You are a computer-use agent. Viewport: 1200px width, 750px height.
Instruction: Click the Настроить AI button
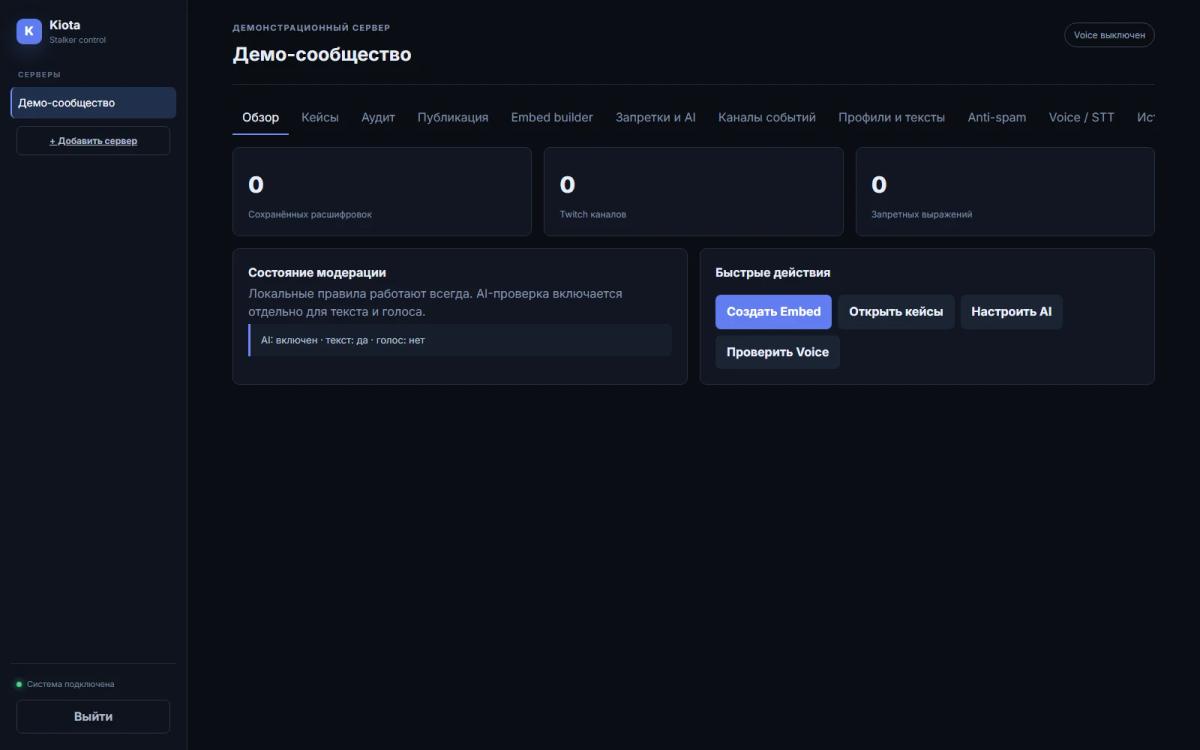pyautogui.click(x=1011, y=312)
